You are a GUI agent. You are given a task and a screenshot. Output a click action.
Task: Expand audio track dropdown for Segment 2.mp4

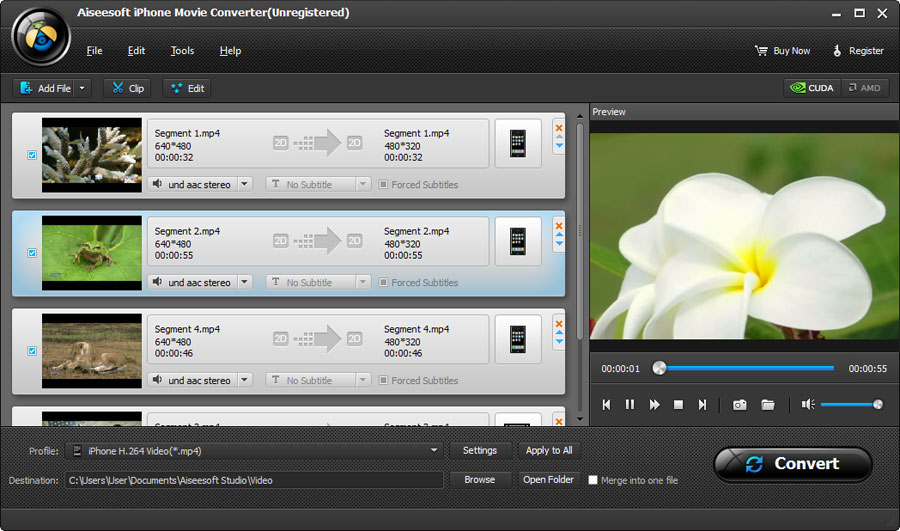(x=245, y=282)
